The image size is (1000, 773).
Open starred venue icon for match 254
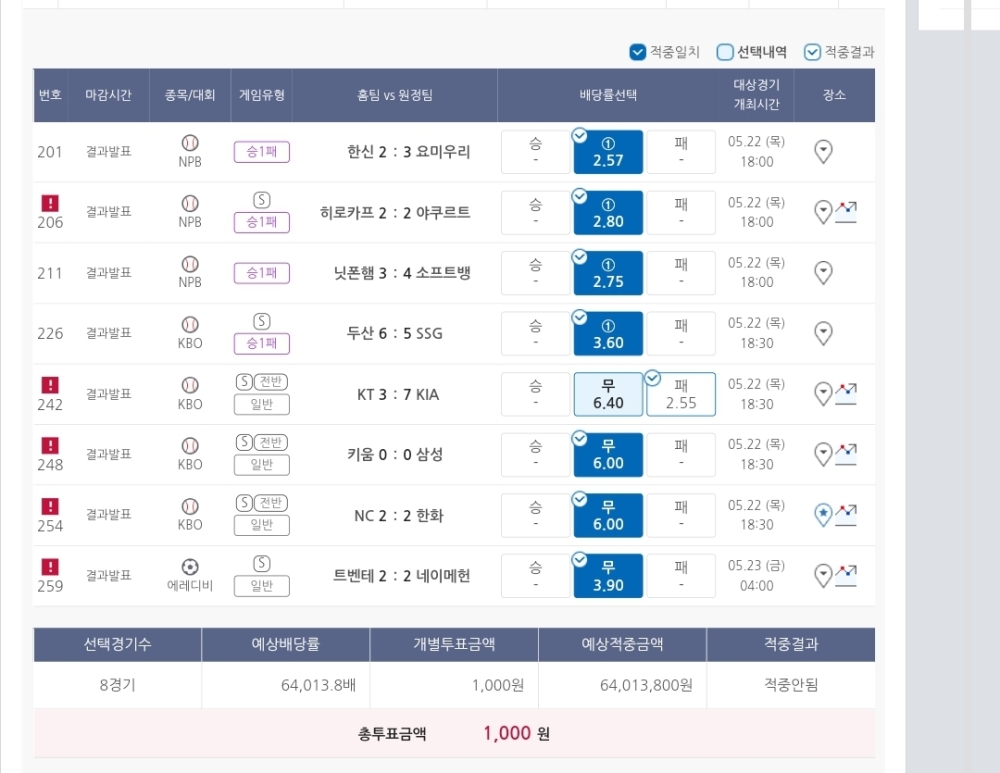click(823, 515)
